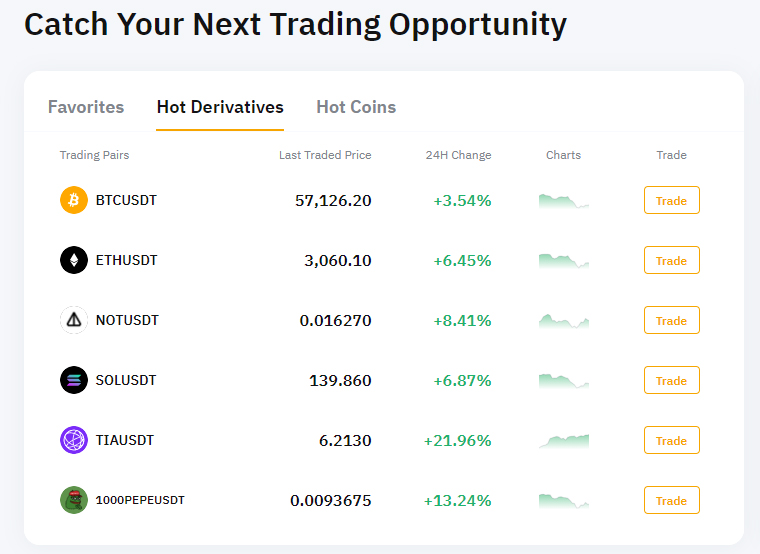Open the BTCUSDT mini price chart

click(x=563, y=200)
